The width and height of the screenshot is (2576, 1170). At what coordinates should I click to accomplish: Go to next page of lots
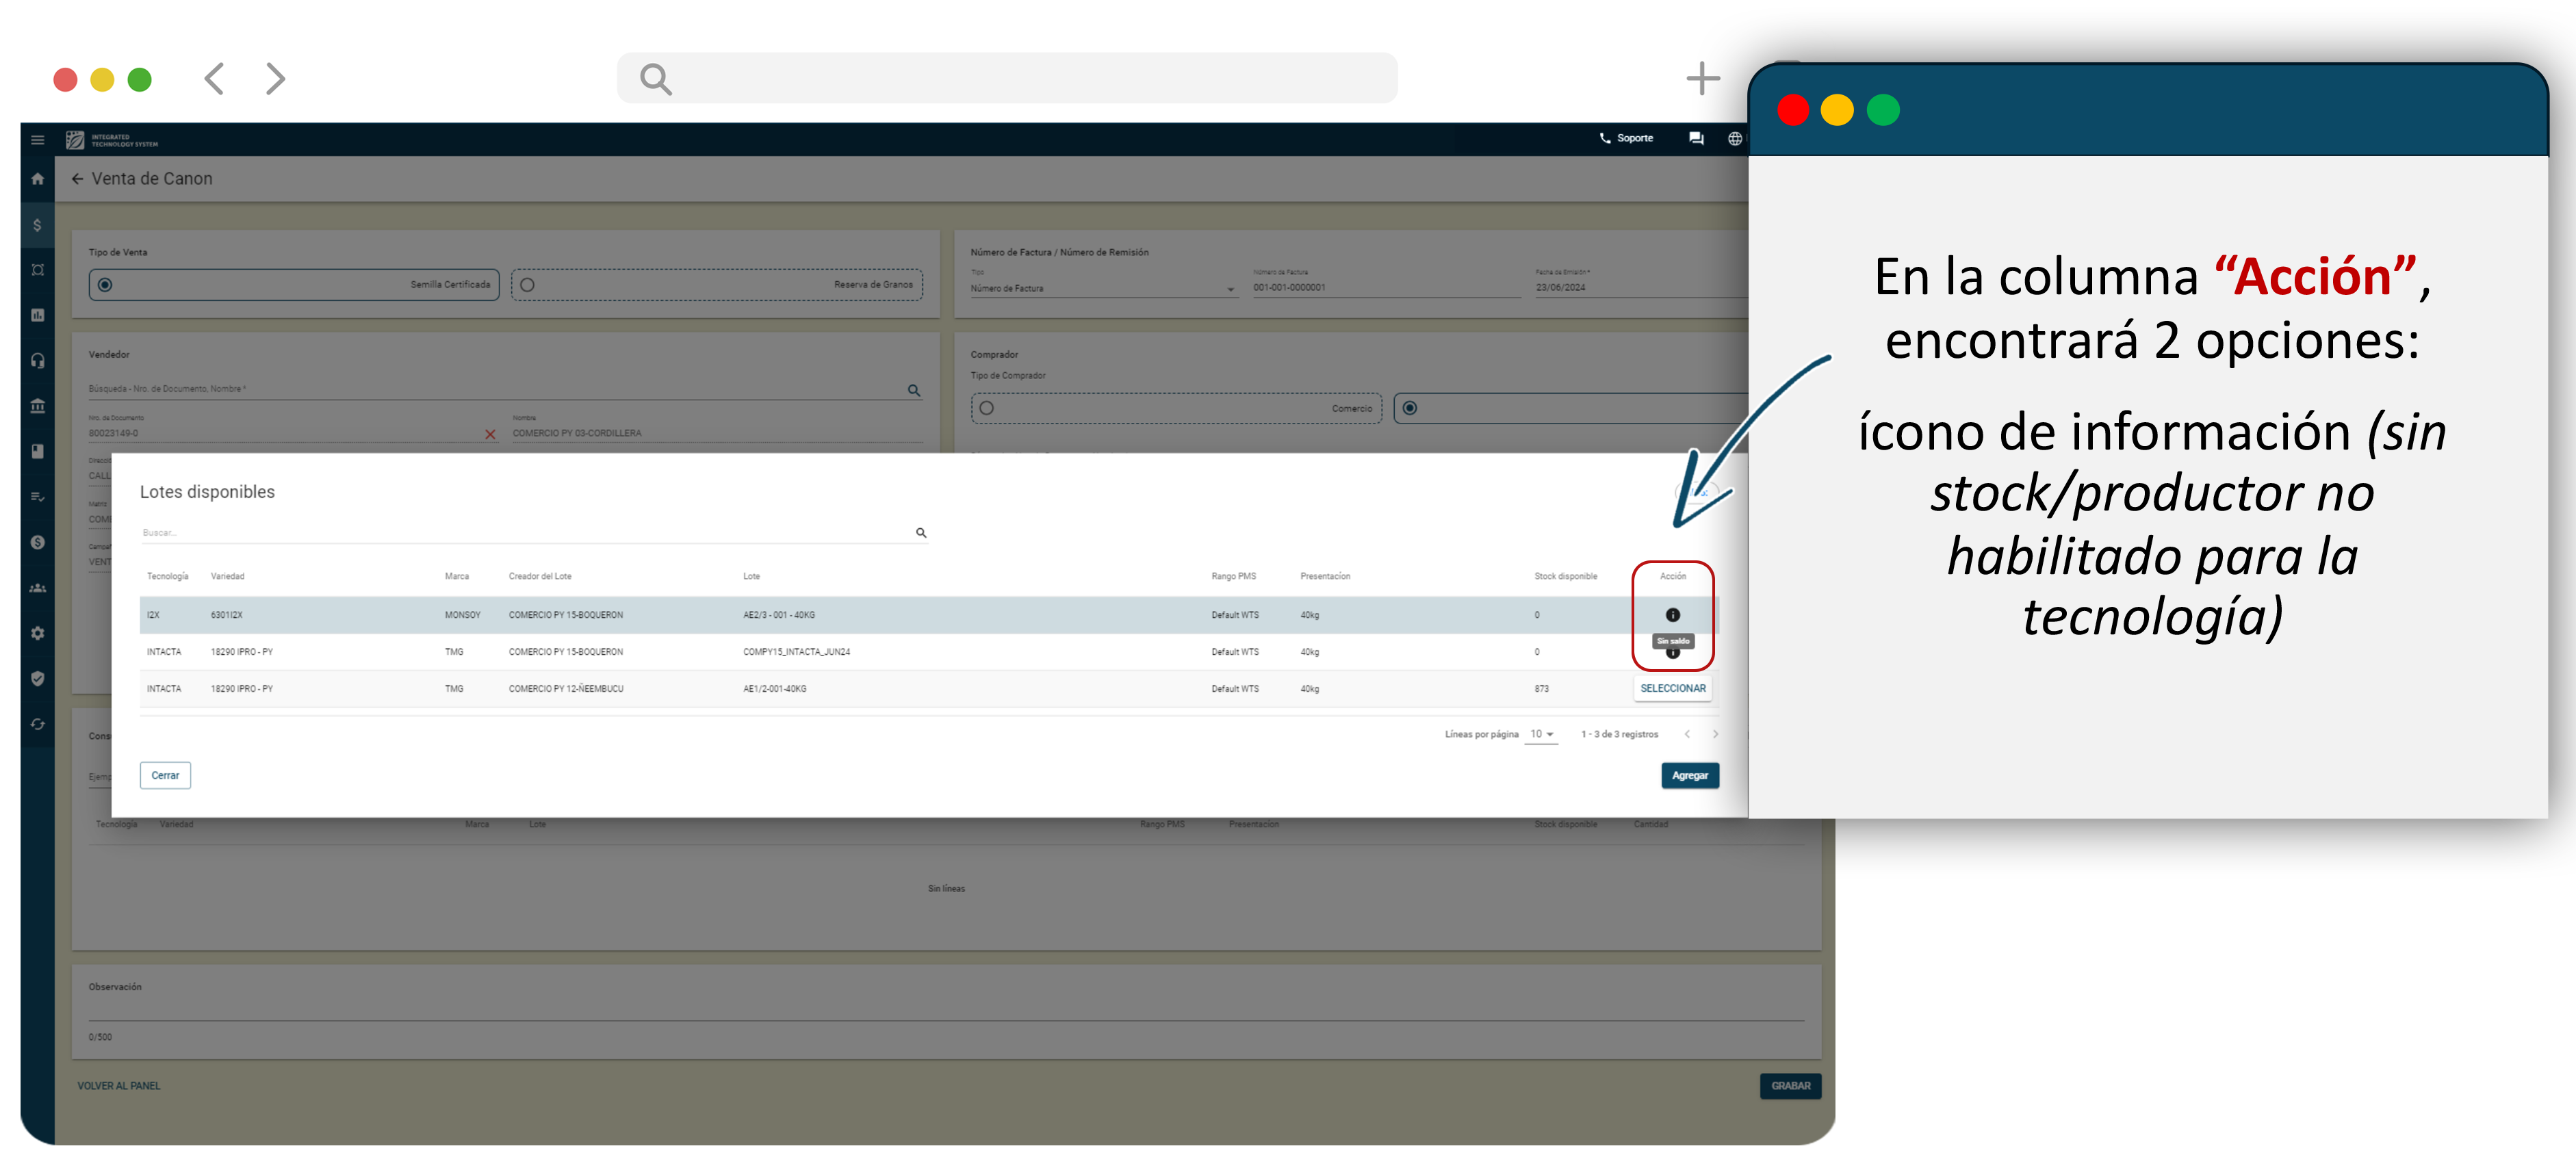1715,734
